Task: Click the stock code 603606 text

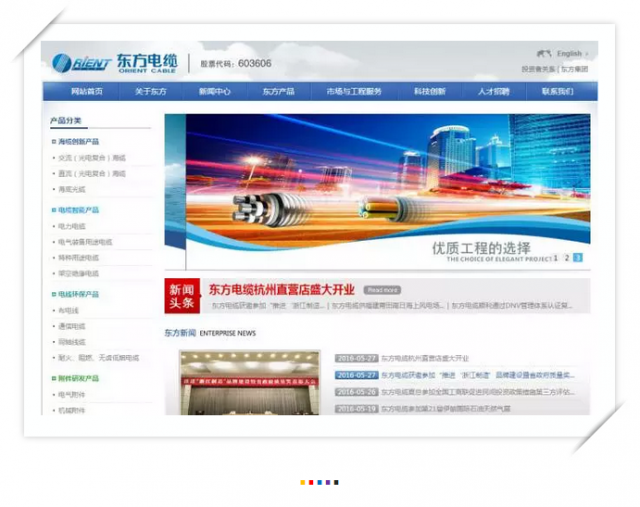Action: [x=236, y=64]
